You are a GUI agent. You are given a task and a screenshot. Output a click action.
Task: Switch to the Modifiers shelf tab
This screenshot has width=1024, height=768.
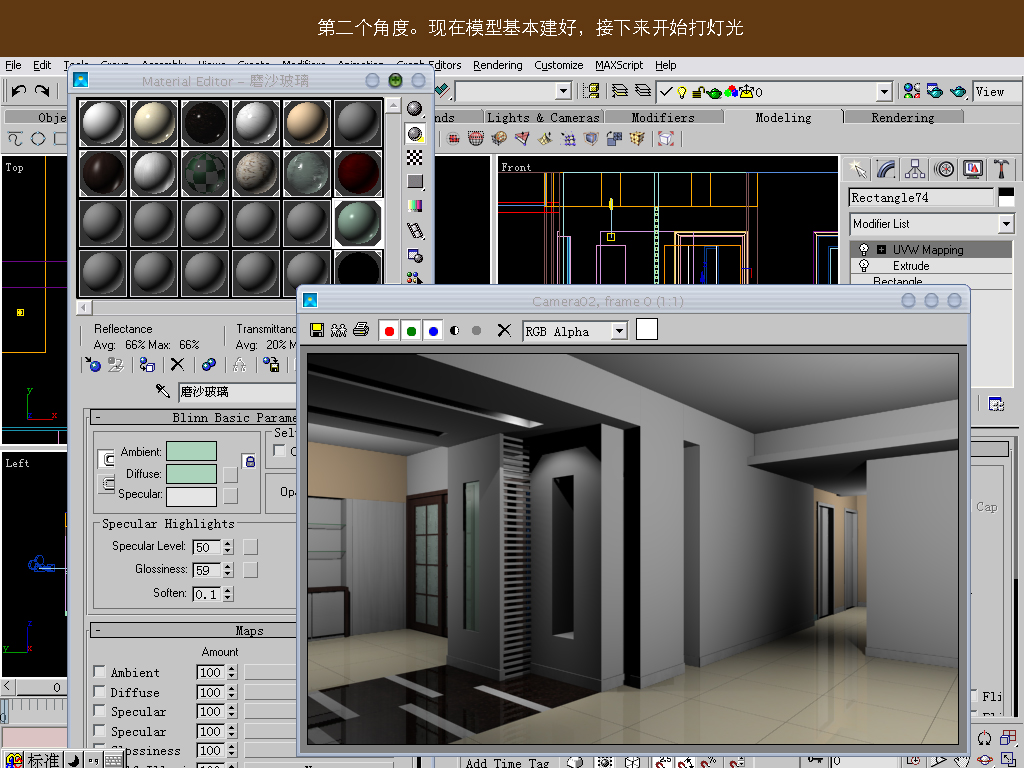pyautogui.click(x=663, y=118)
